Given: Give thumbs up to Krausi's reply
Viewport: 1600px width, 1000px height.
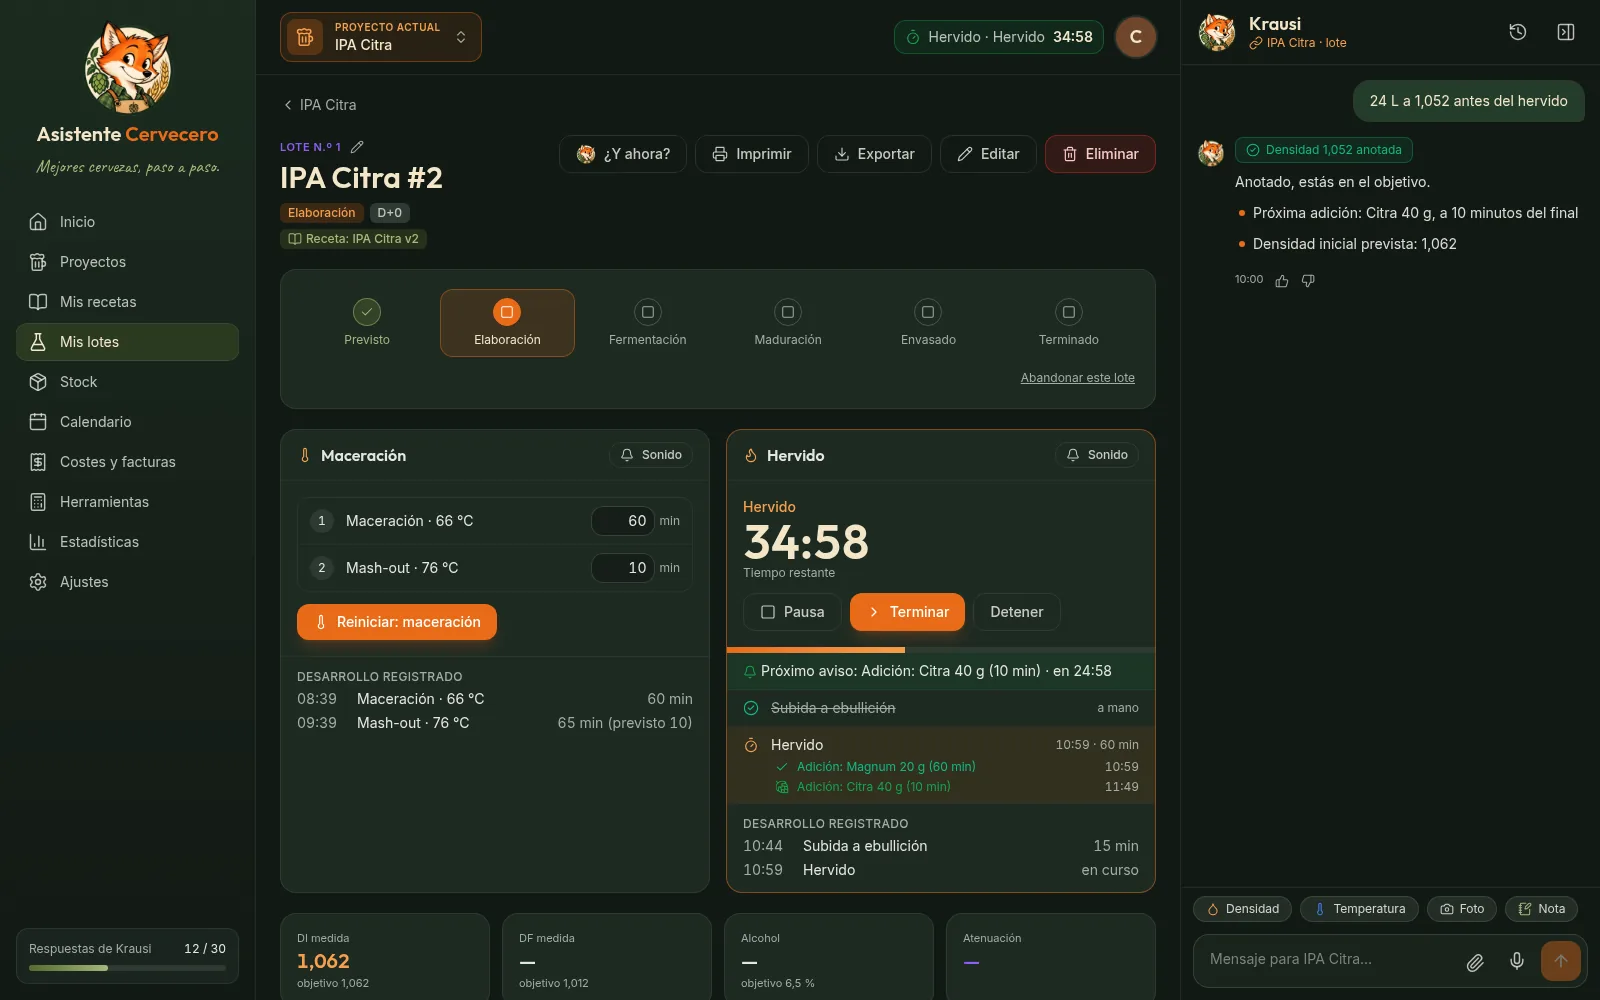Looking at the screenshot, I should click(x=1282, y=281).
